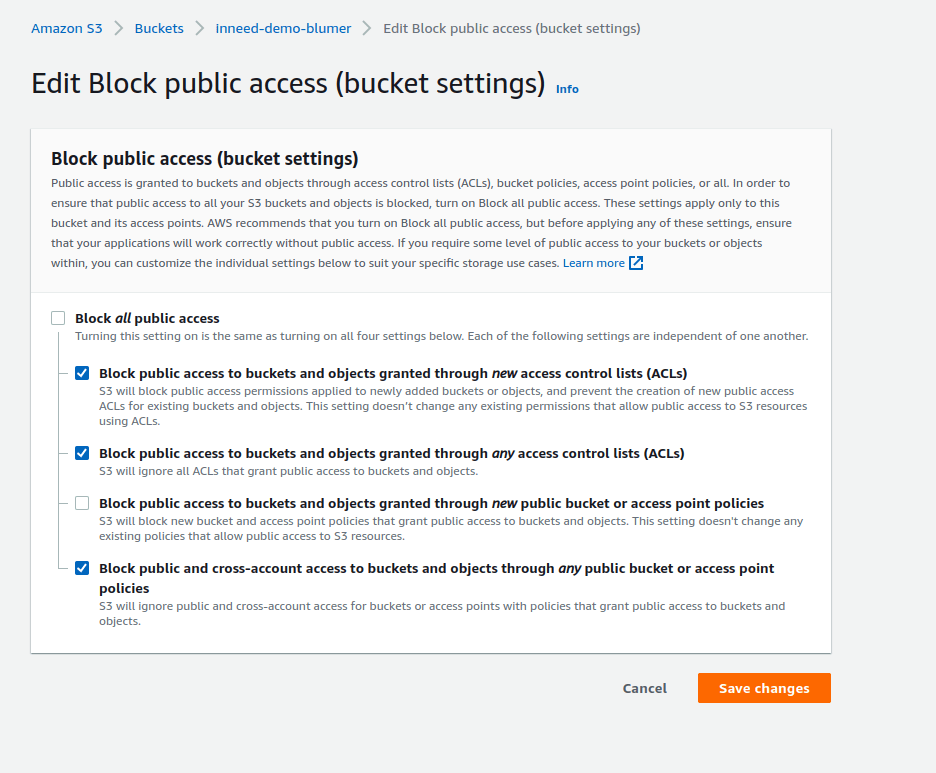Check blocking new public bucket or access point policies

click(x=81, y=503)
